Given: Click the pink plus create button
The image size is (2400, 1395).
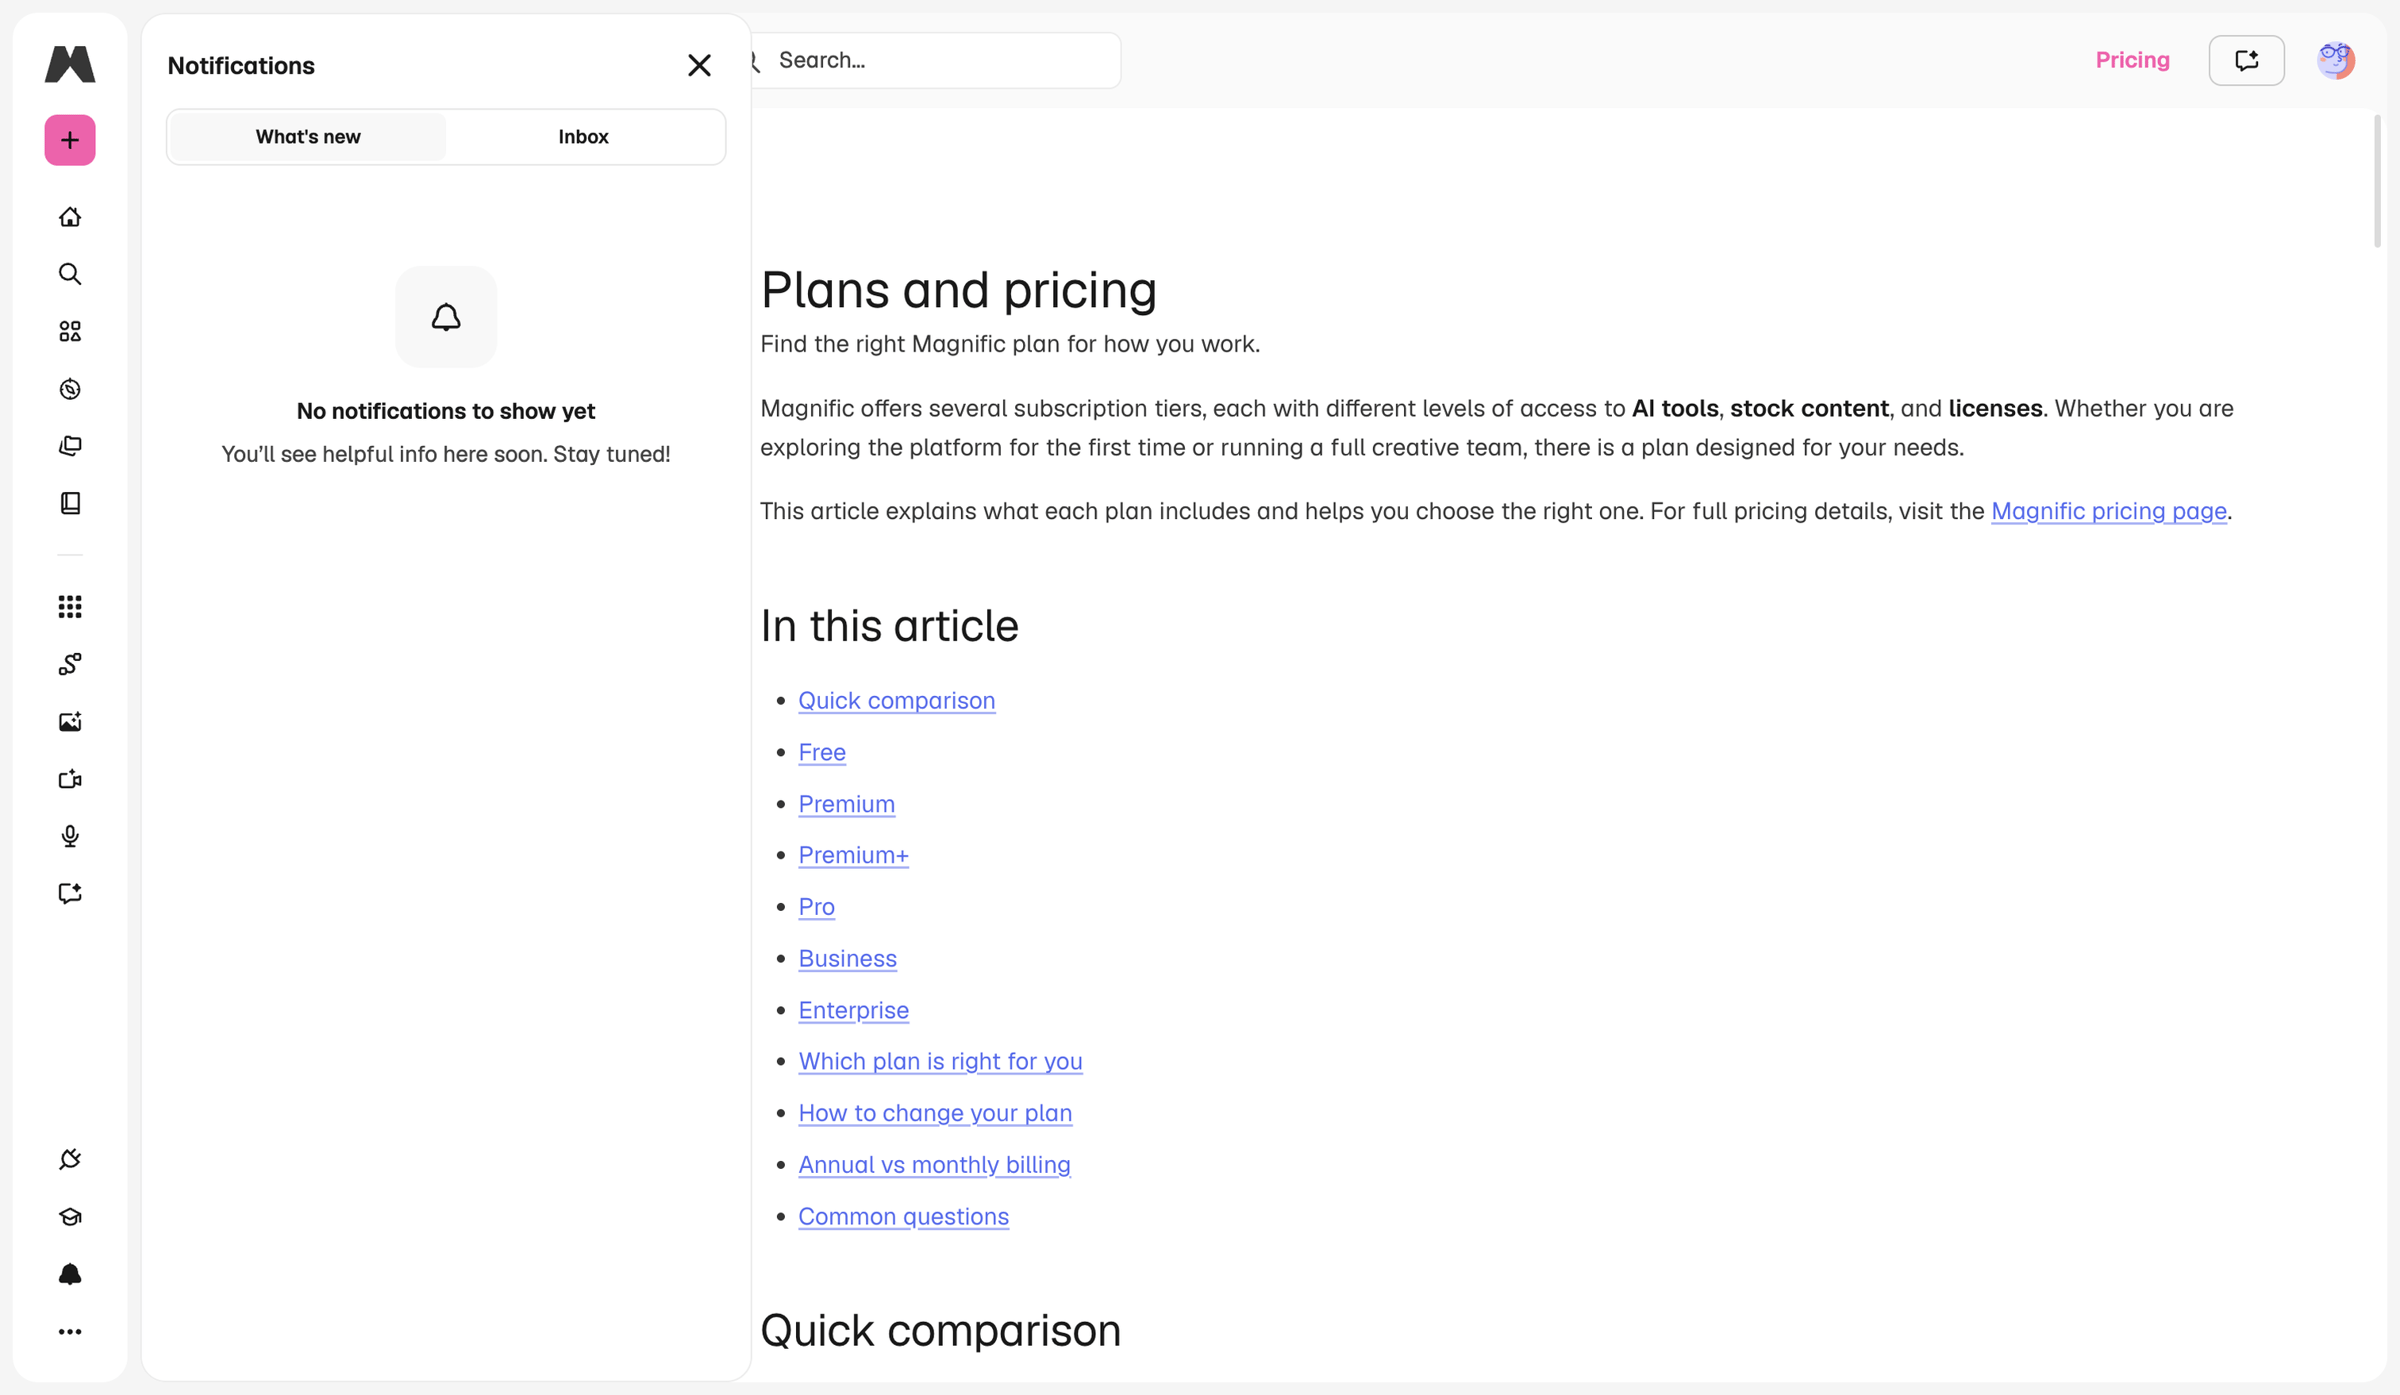Looking at the screenshot, I should click(x=70, y=140).
